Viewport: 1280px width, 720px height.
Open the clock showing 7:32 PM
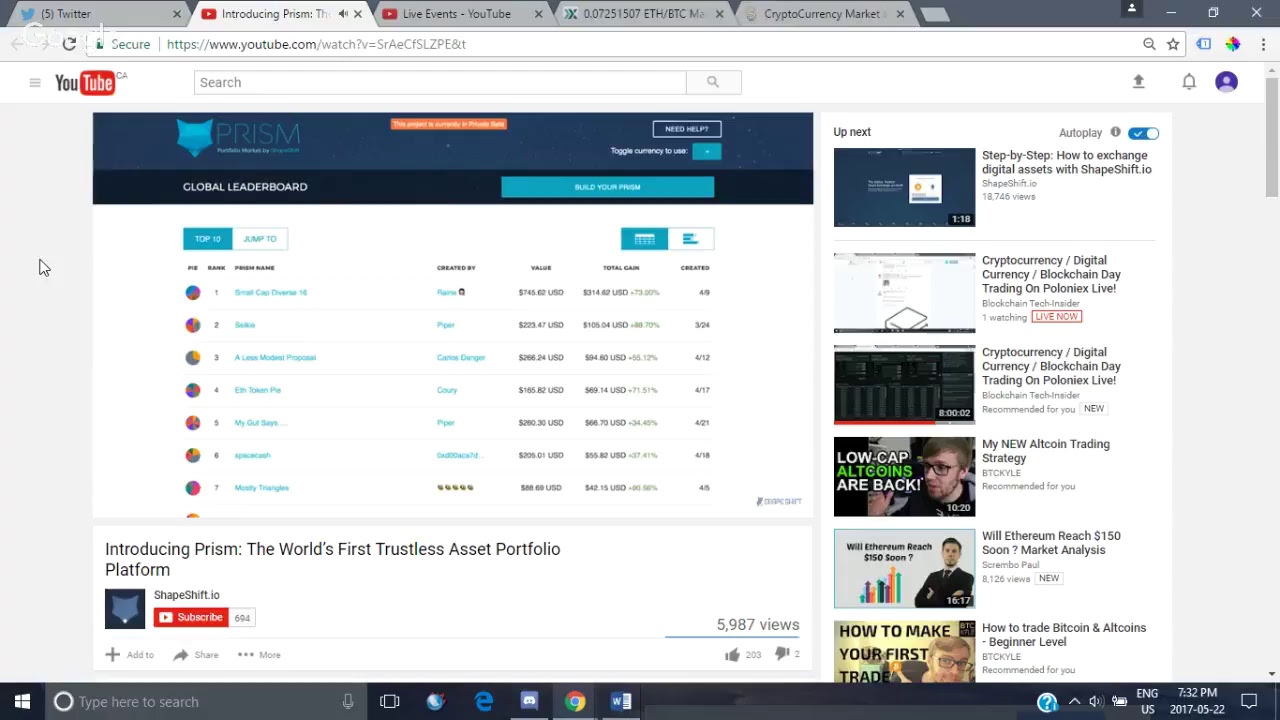click(1197, 702)
